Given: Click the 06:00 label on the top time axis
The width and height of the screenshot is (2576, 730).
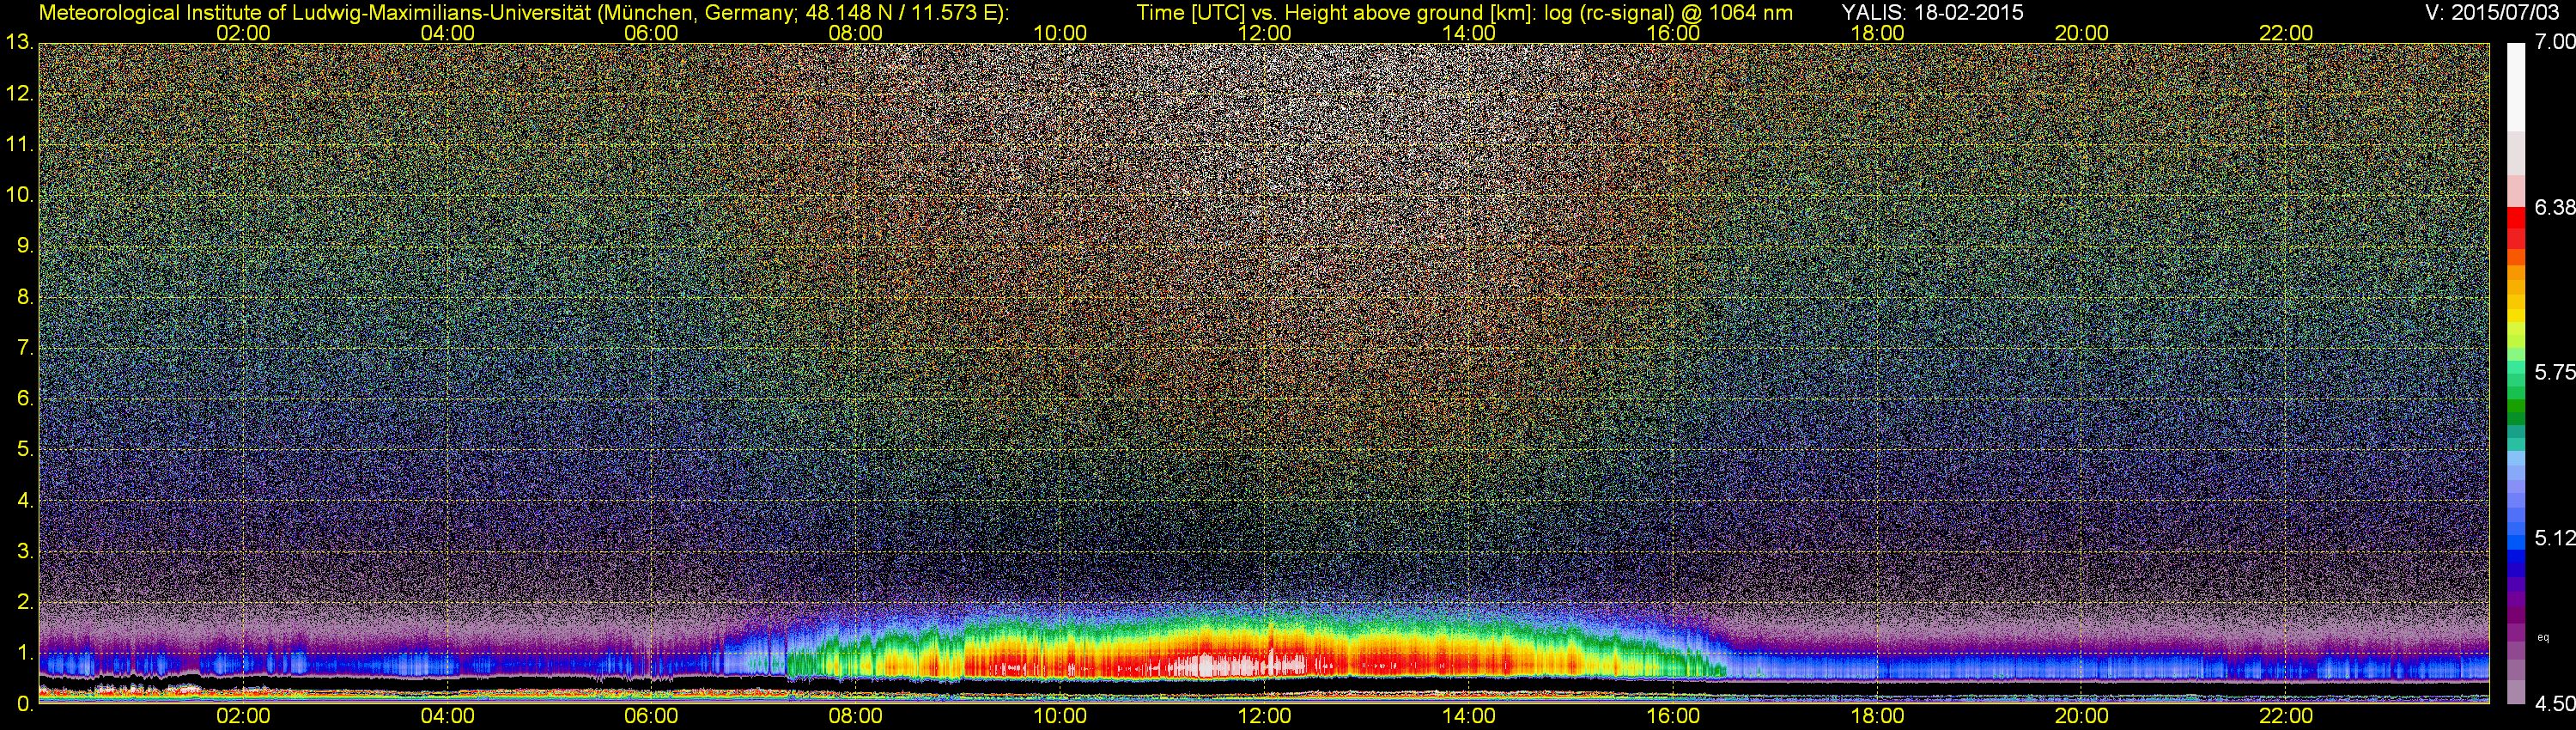Looking at the screenshot, I should 651,33.
